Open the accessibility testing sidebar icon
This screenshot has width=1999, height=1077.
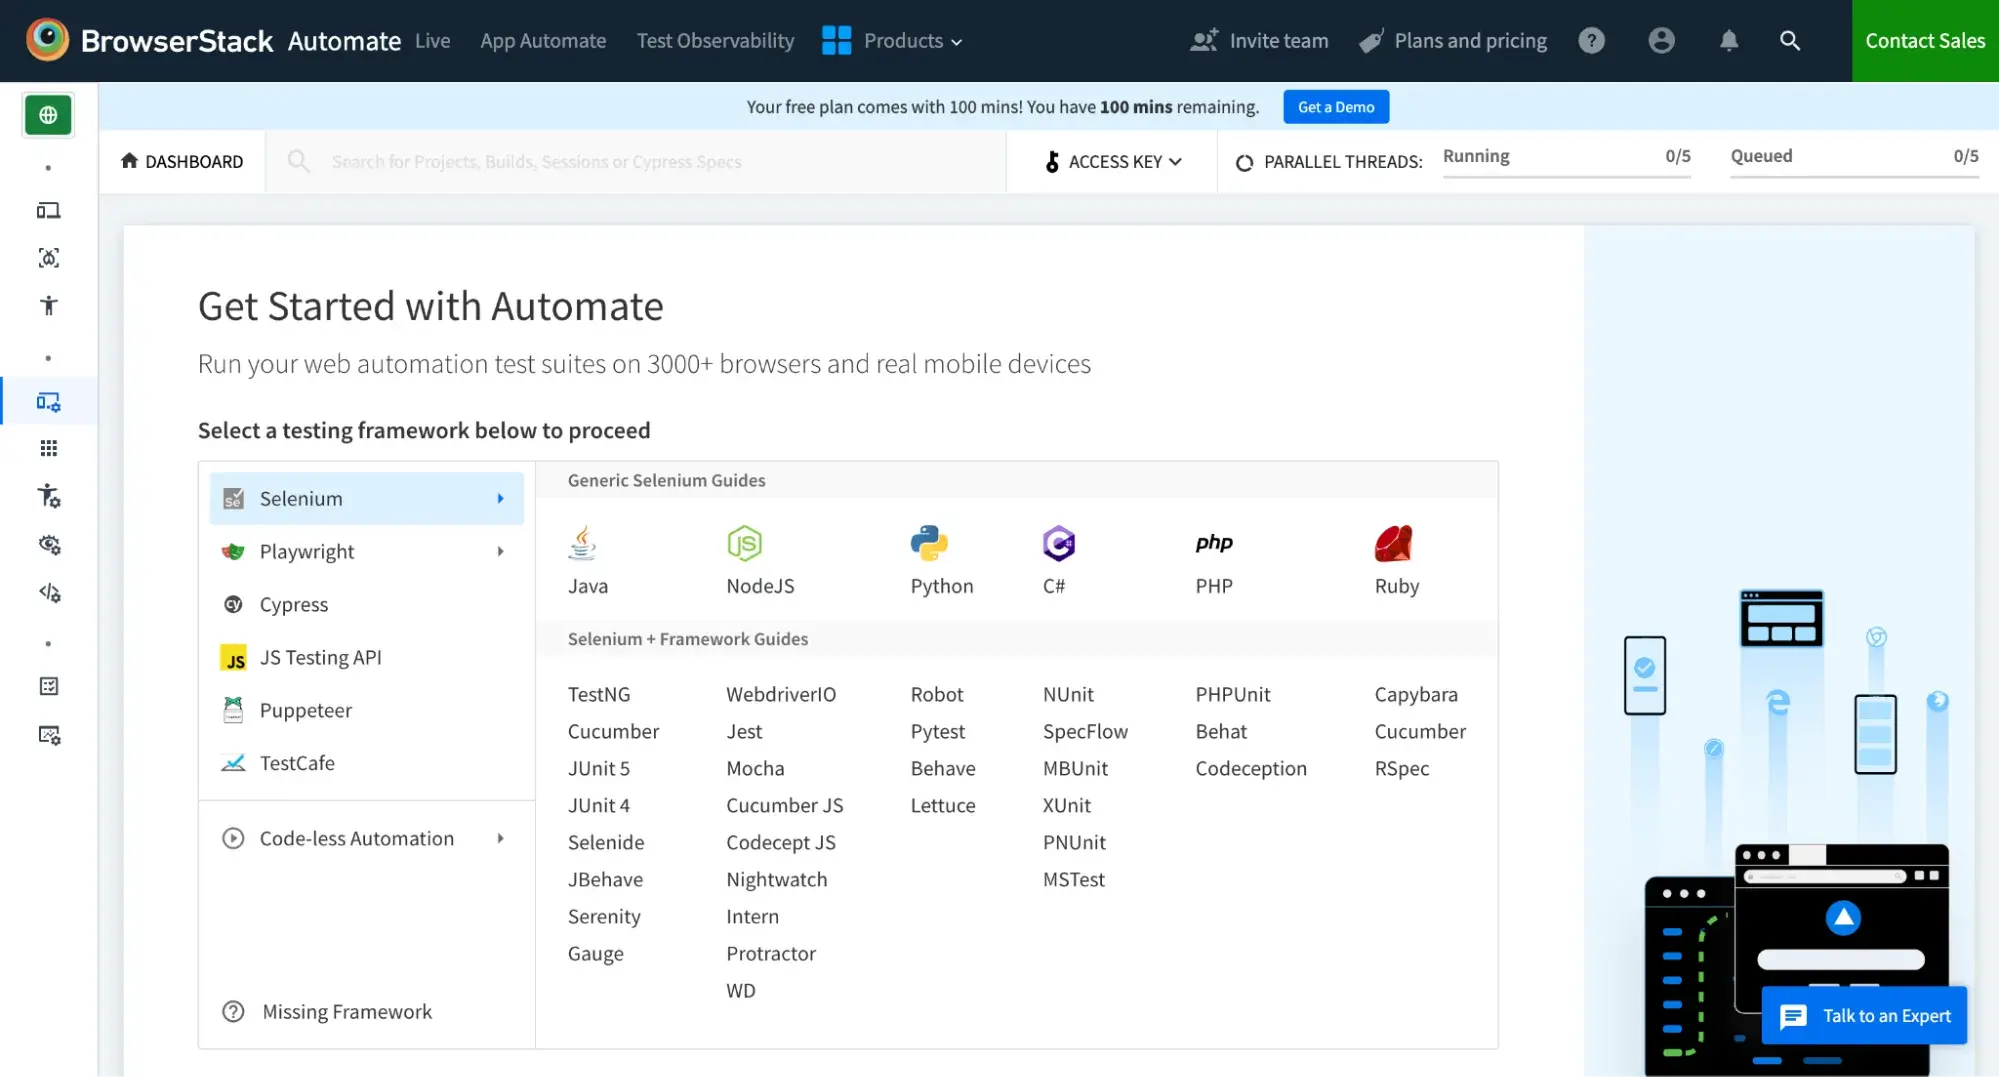click(48, 306)
